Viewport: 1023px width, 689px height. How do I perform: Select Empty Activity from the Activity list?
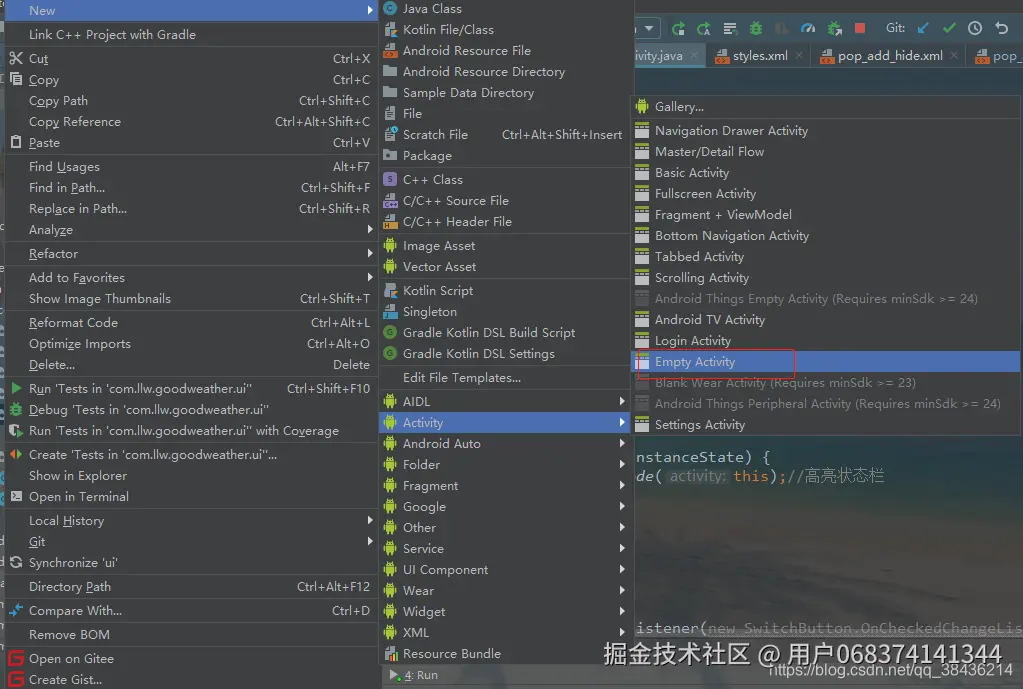826,362
